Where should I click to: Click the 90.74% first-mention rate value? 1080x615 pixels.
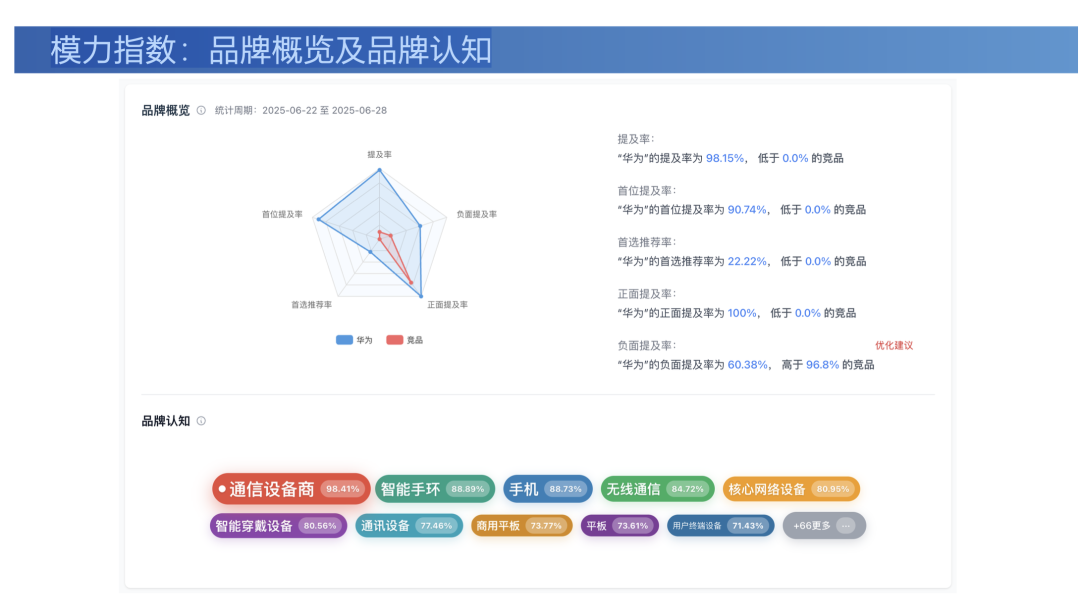coord(747,210)
